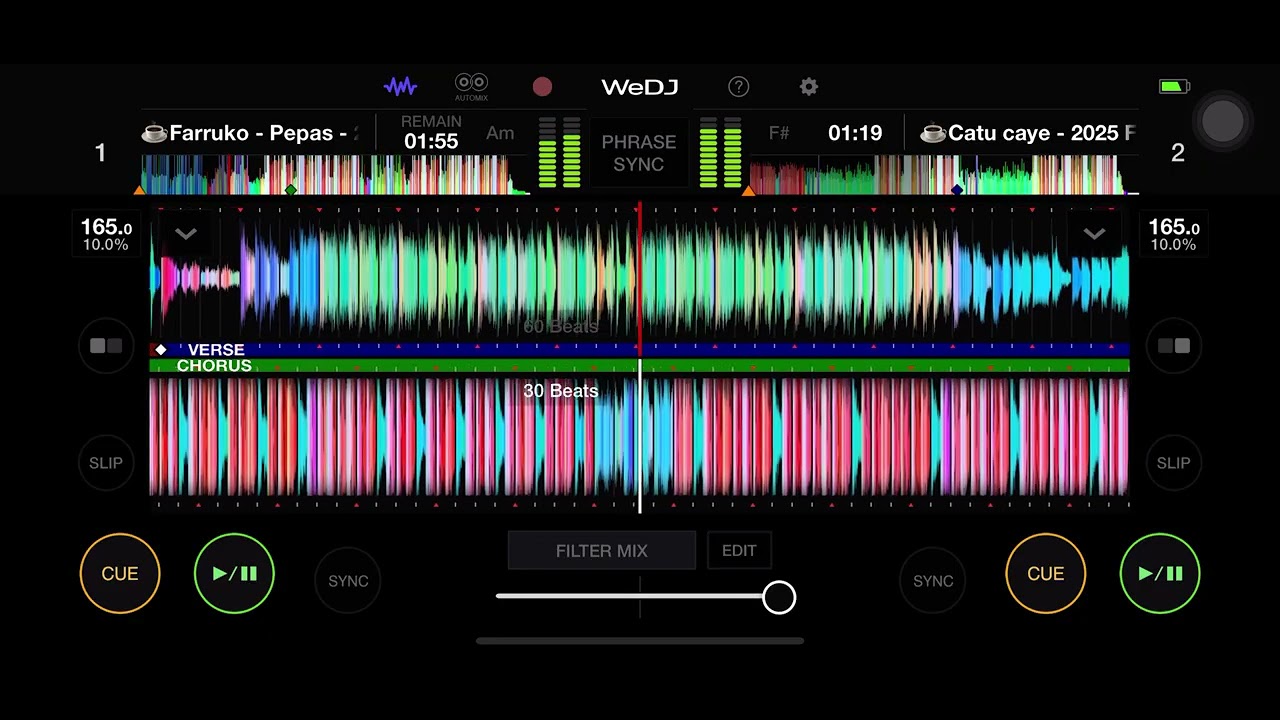Image resolution: width=1280 pixels, height=720 pixels.
Task: Open the Automix feature
Action: click(x=471, y=87)
